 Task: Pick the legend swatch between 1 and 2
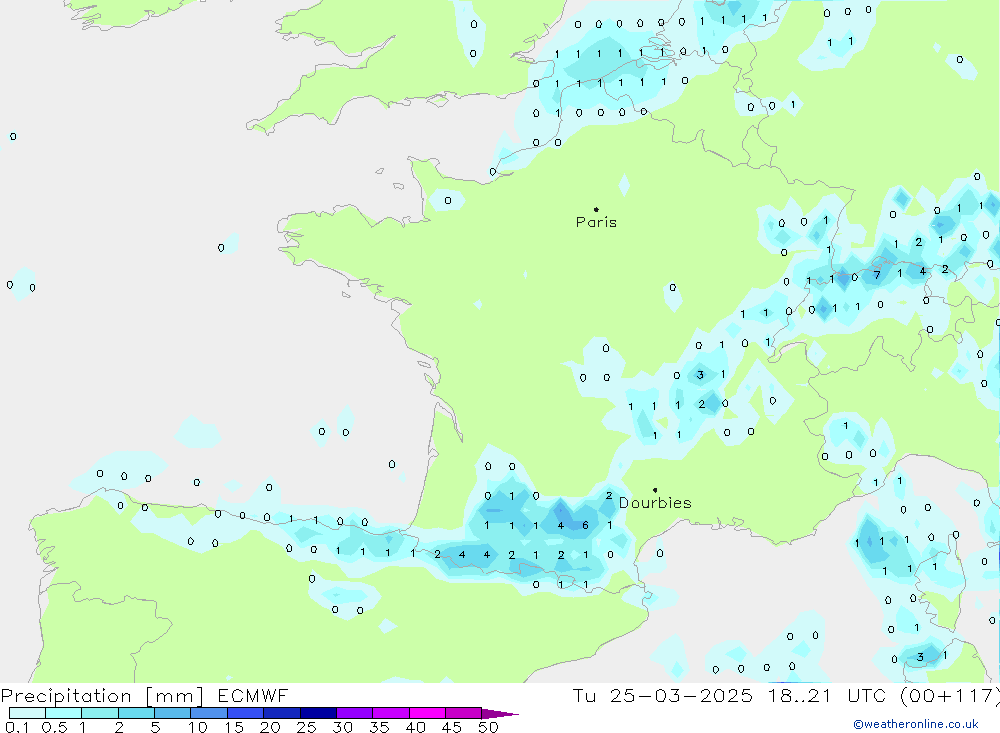[100, 713]
